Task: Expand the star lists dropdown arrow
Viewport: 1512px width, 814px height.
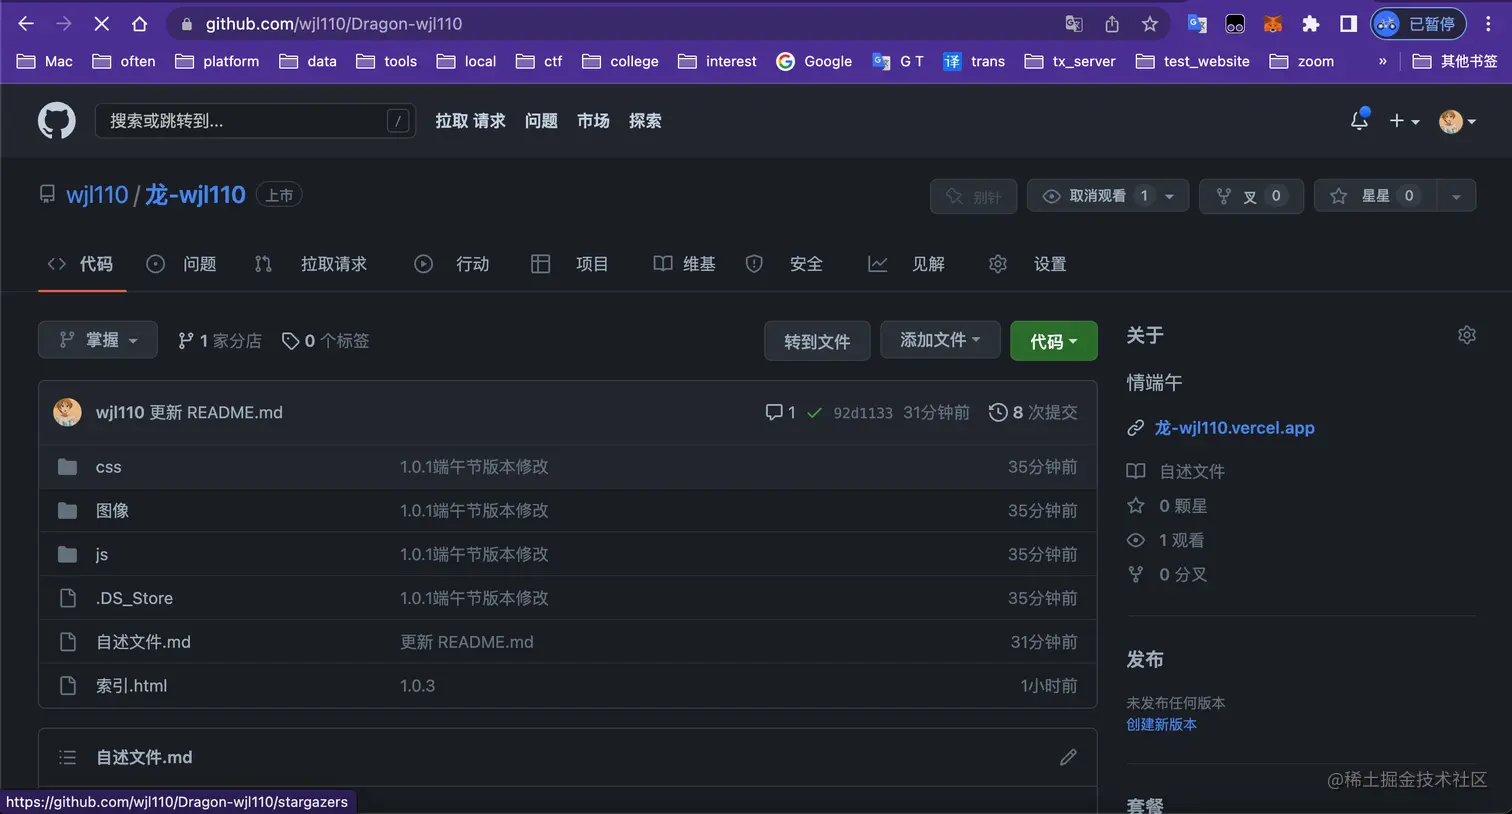Action: (1456, 196)
